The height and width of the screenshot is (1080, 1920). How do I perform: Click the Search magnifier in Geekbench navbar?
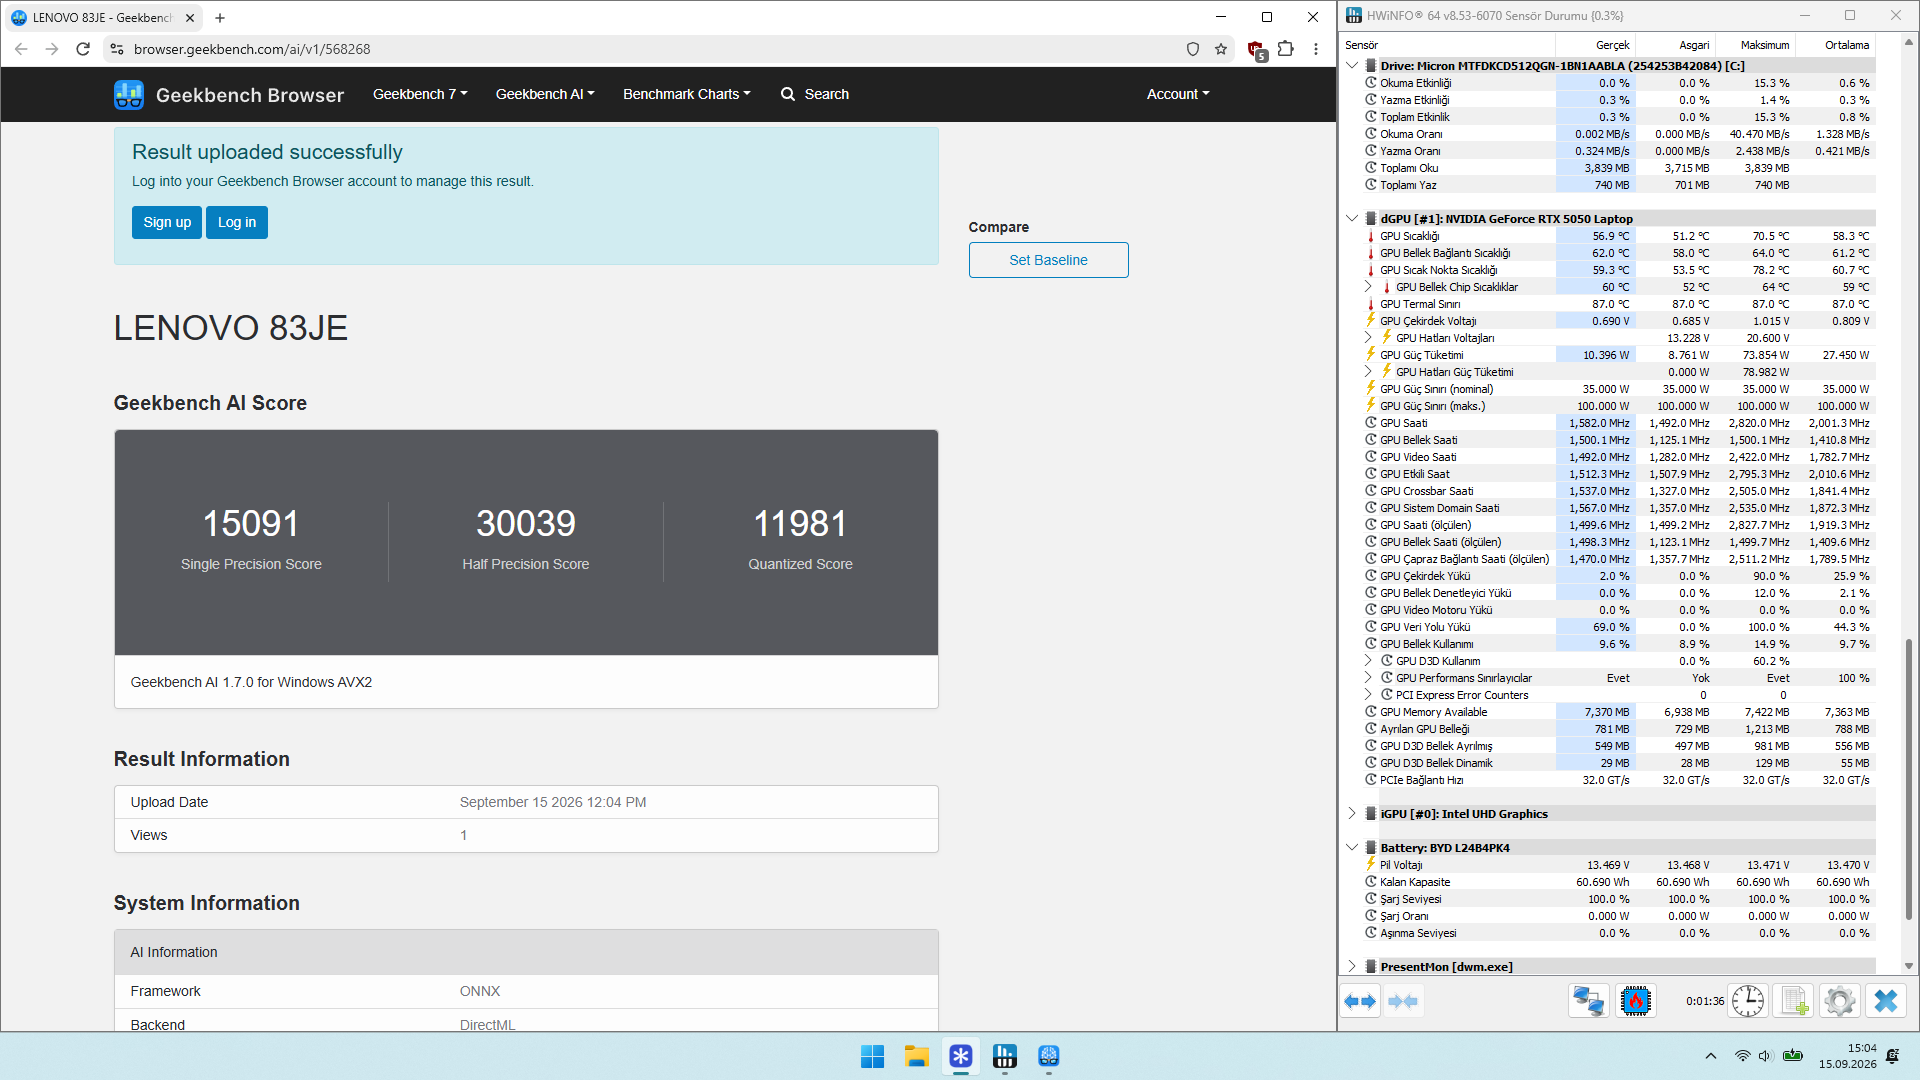[x=788, y=94]
